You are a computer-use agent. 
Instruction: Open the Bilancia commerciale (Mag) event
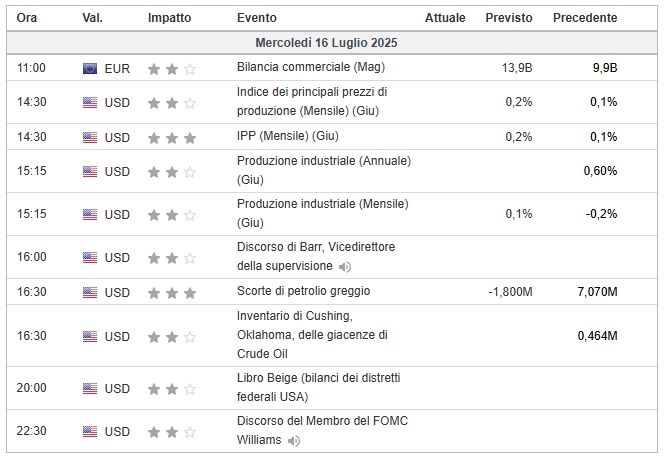point(311,67)
